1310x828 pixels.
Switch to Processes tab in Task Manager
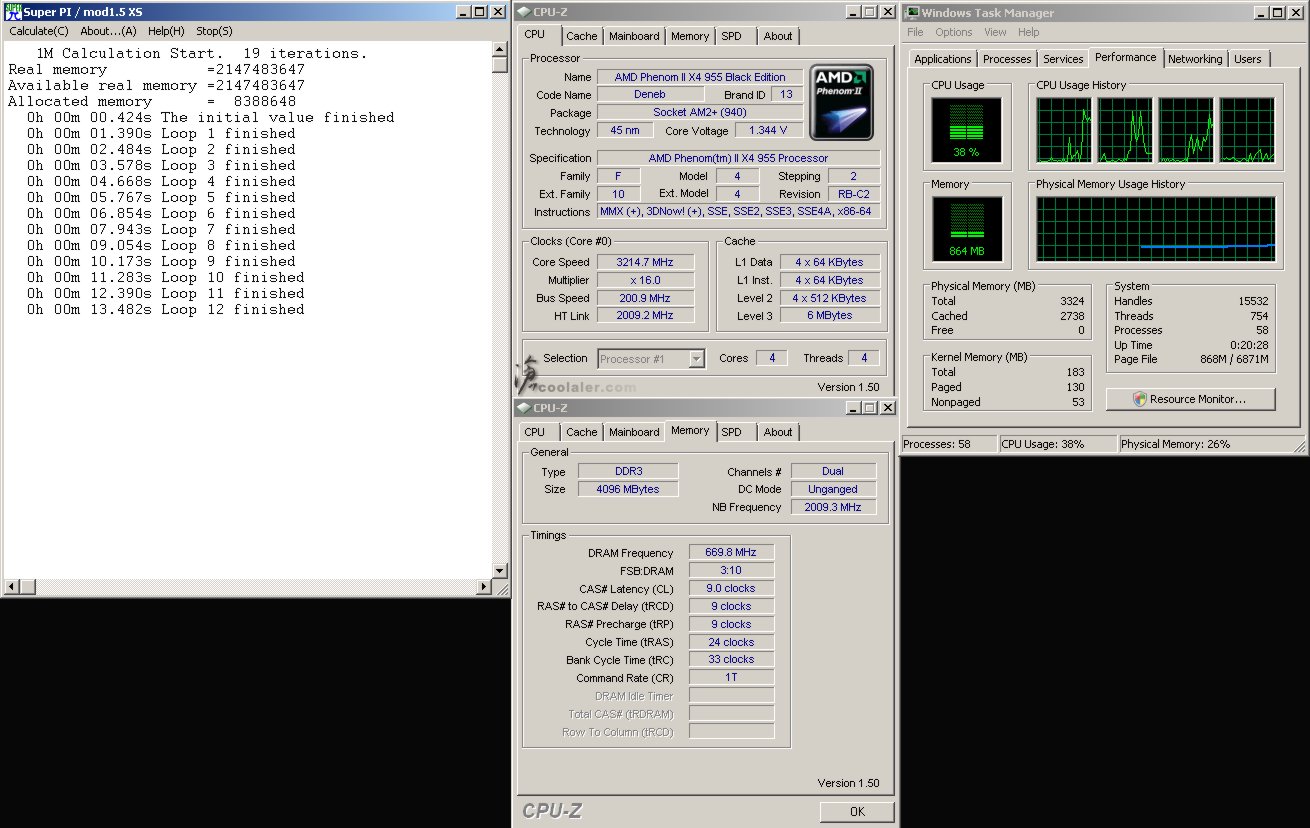(1007, 59)
